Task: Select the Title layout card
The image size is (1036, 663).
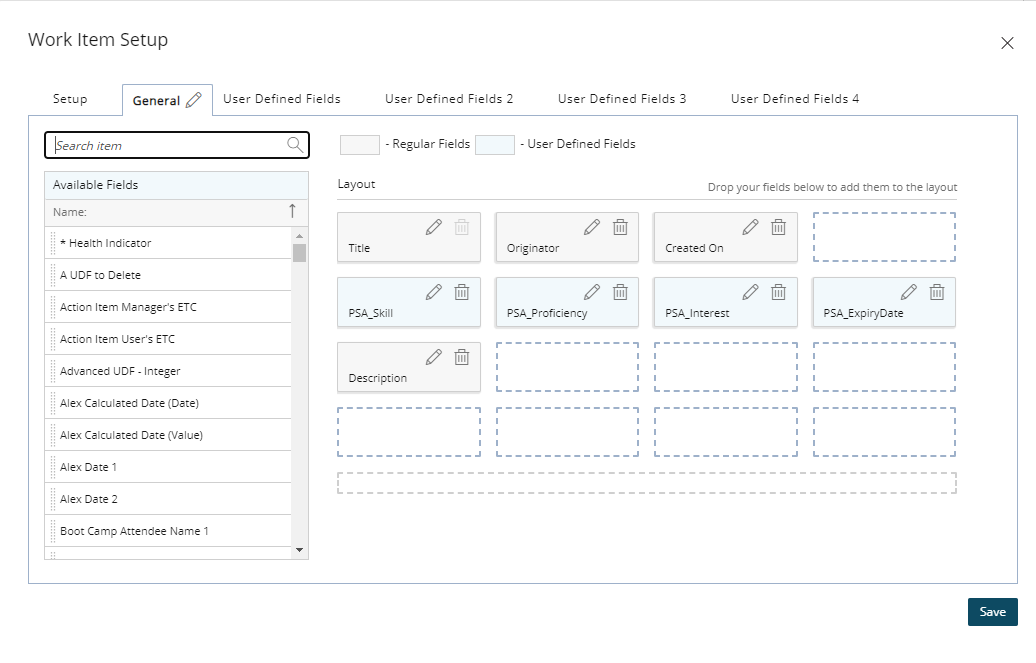Action: (409, 237)
